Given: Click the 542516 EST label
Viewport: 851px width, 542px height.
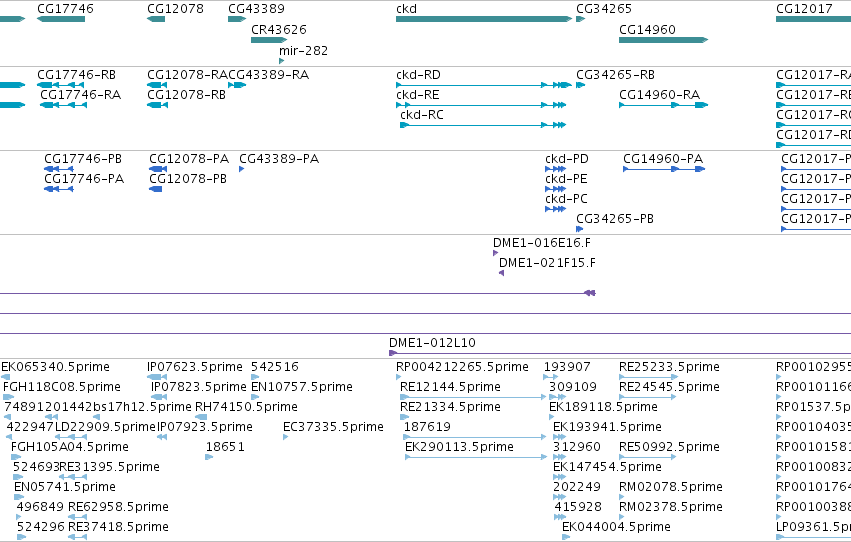Looking at the screenshot, I should (x=275, y=367).
